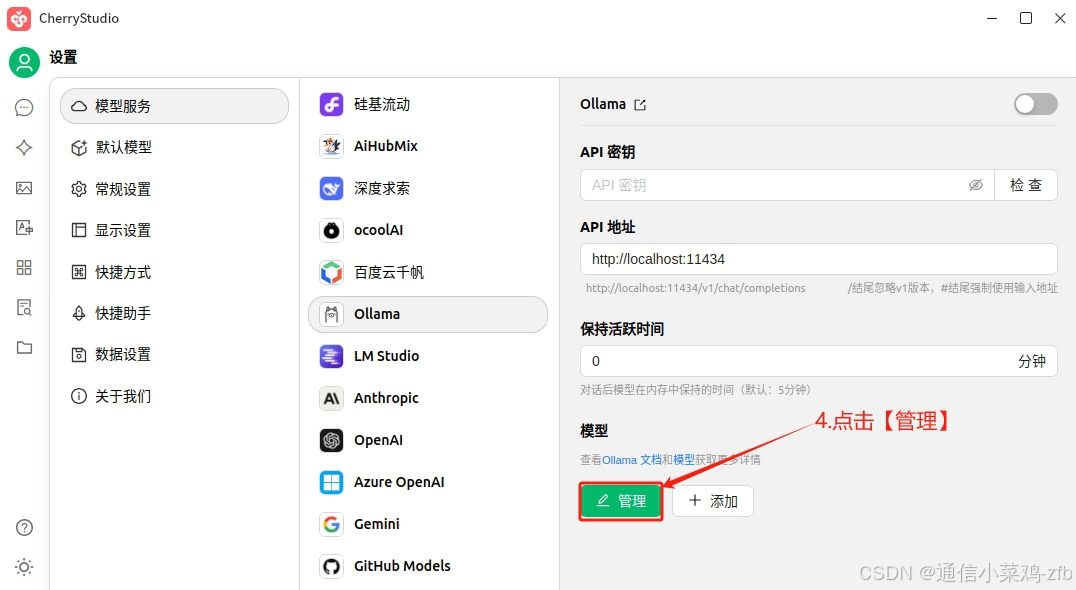Click the 添加 model button
Screen dimensions: 1076x590
click(x=713, y=502)
